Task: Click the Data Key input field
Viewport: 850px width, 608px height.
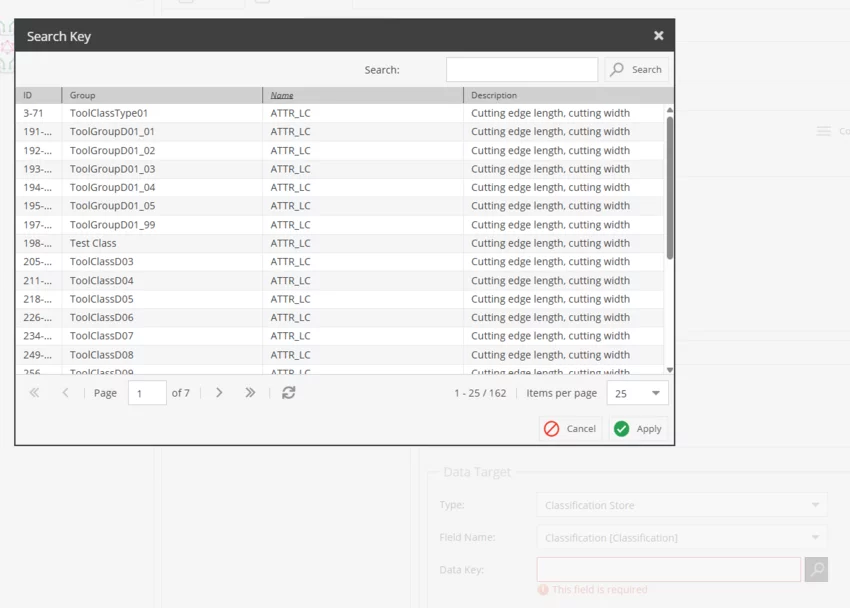Action: (x=668, y=570)
